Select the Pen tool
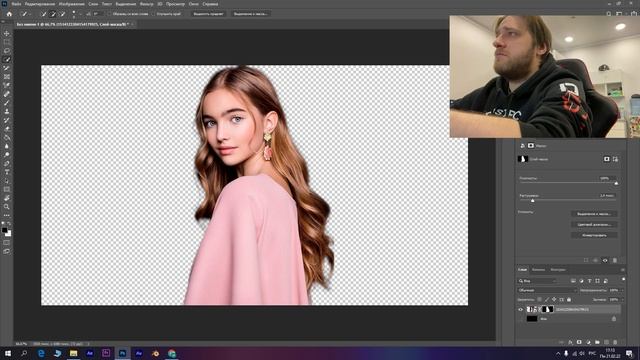640x360 pixels. [7, 164]
